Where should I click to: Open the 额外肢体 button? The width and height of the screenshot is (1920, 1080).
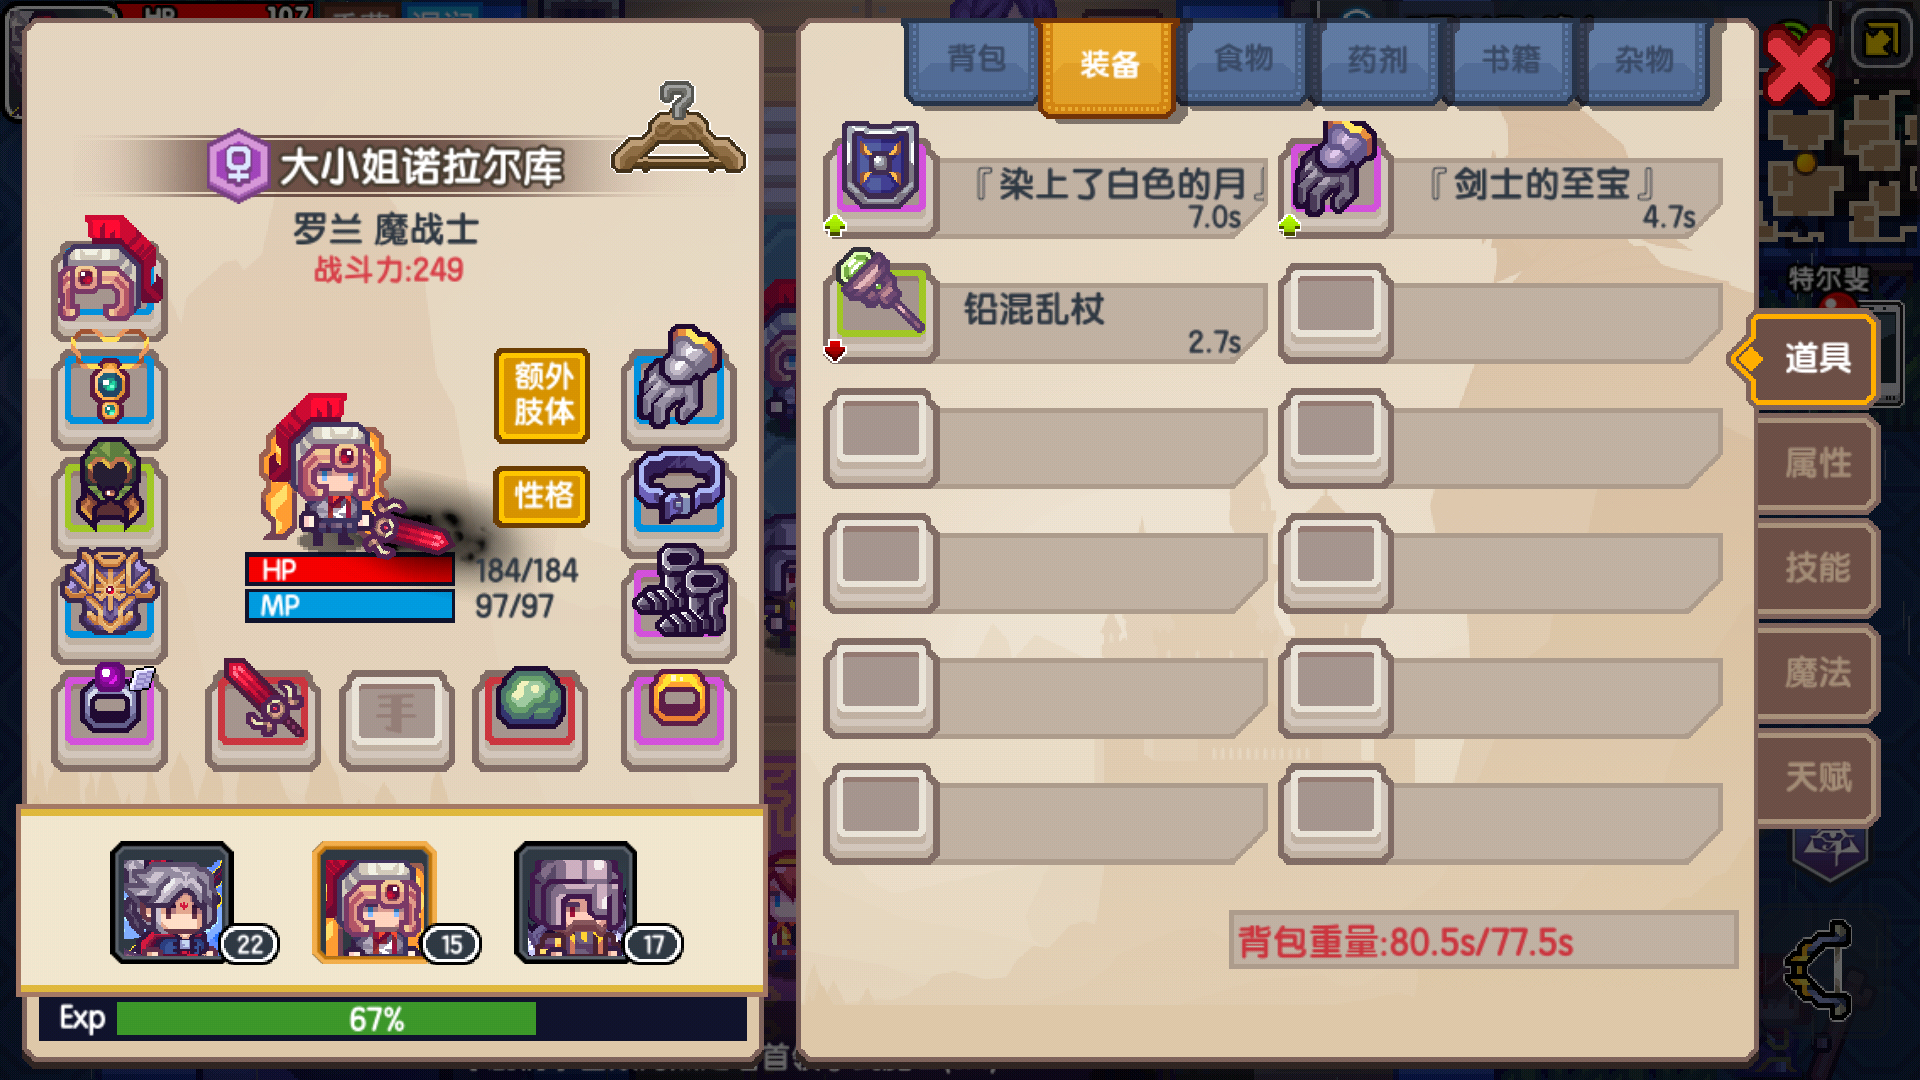[x=542, y=394]
